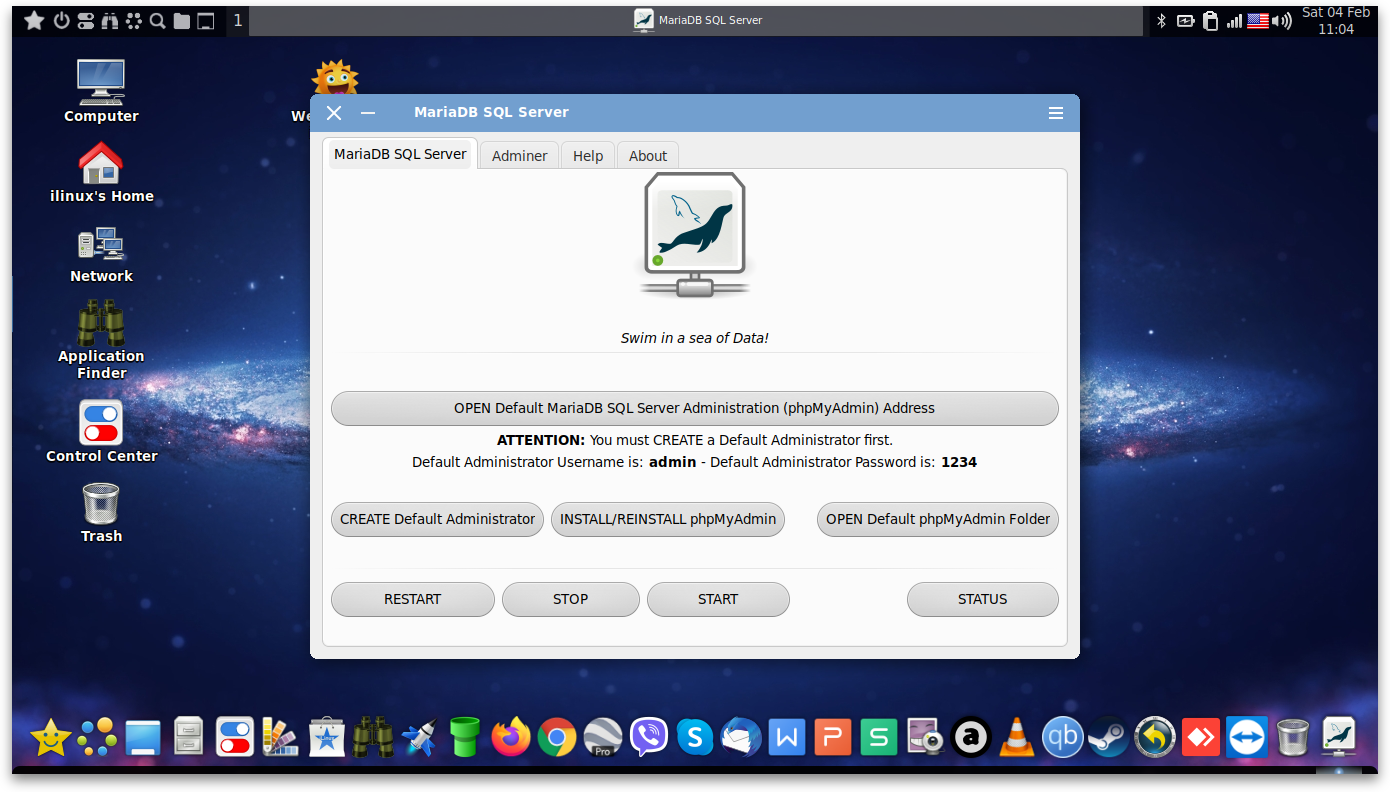Open Control Center desktop icon
Viewport: 1390px width, 792px height.
[x=101, y=432]
